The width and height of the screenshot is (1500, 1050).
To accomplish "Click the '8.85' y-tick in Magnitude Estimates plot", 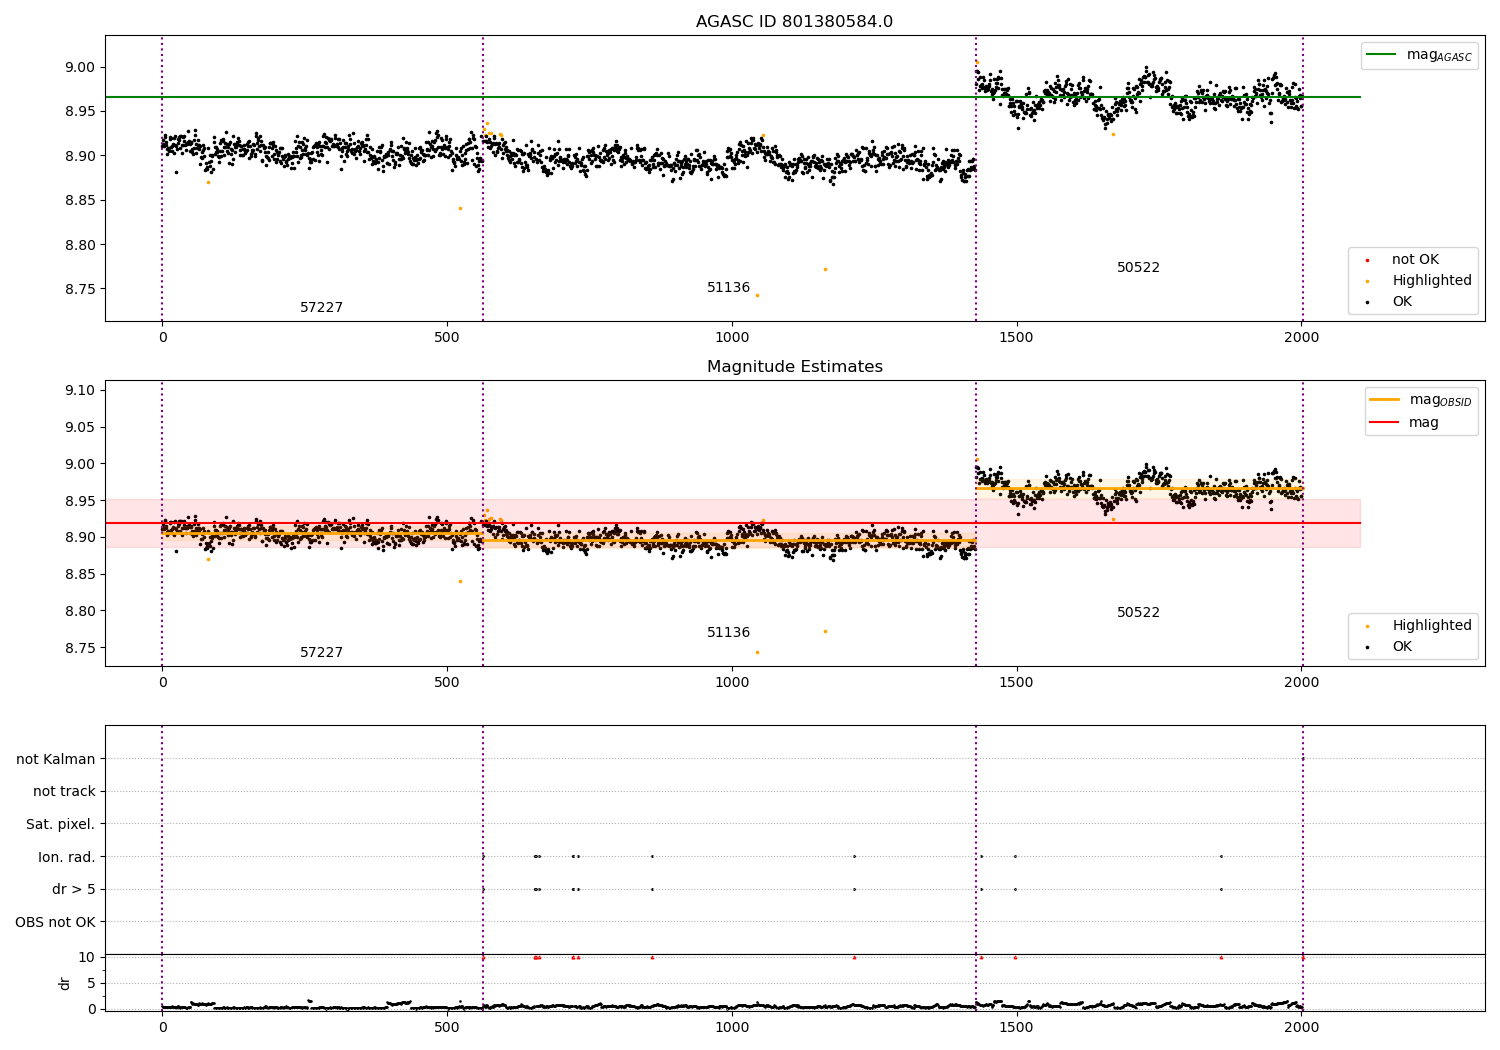I will (x=79, y=575).
